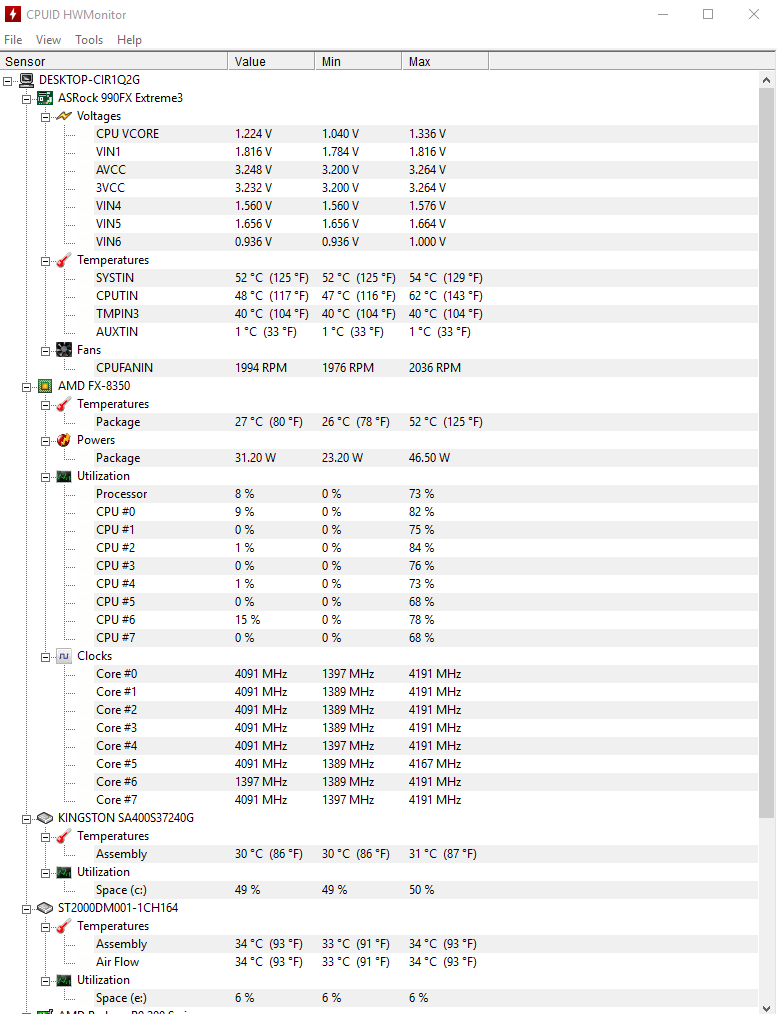This screenshot has width=777, height=1014.
Task: Click the Clocks waveform icon
Action: click(63, 656)
